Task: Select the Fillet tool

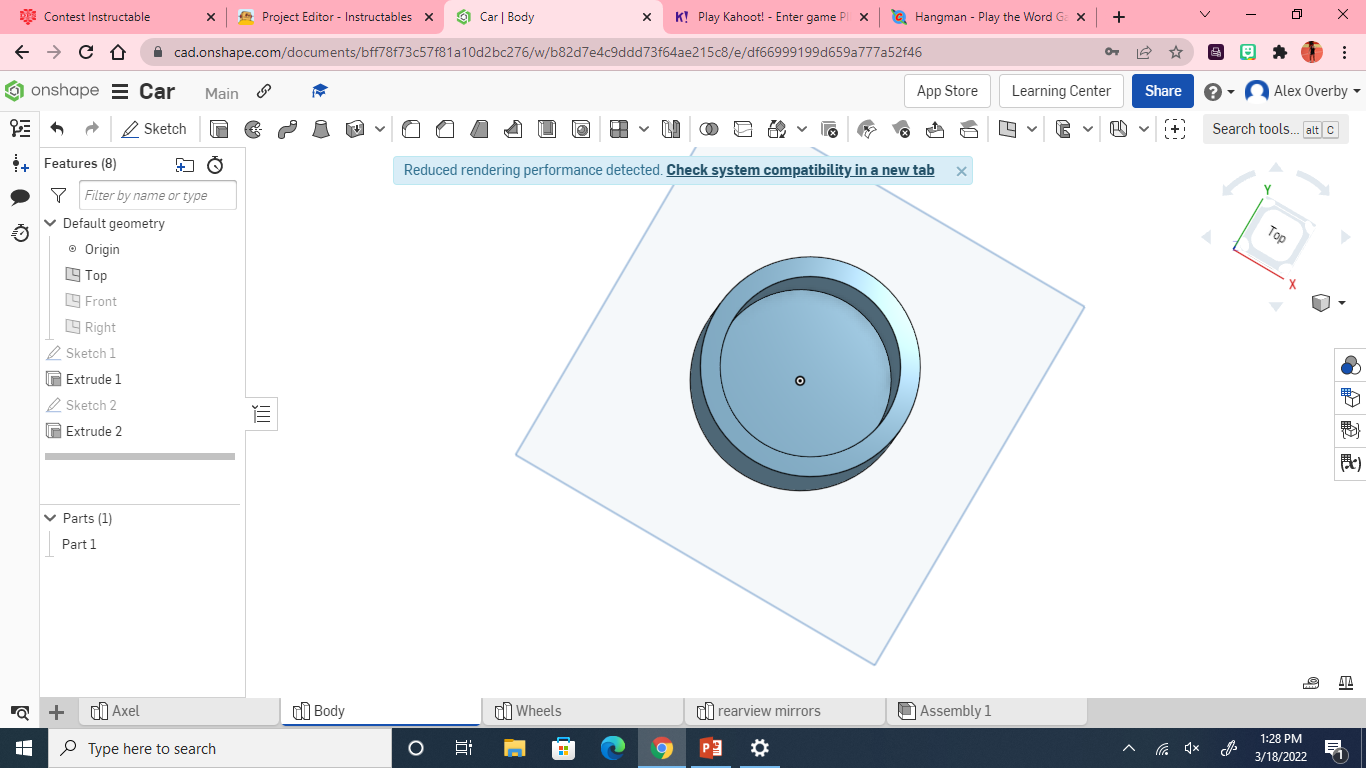Action: pyautogui.click(x=412, y=129)
